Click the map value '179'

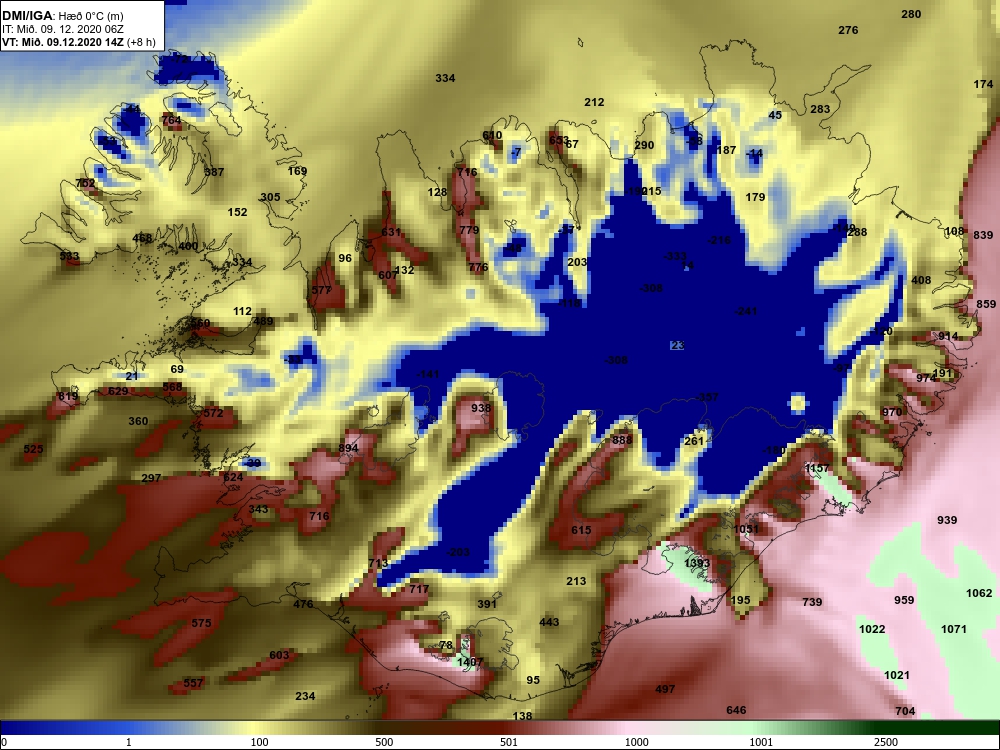(755, 197)
